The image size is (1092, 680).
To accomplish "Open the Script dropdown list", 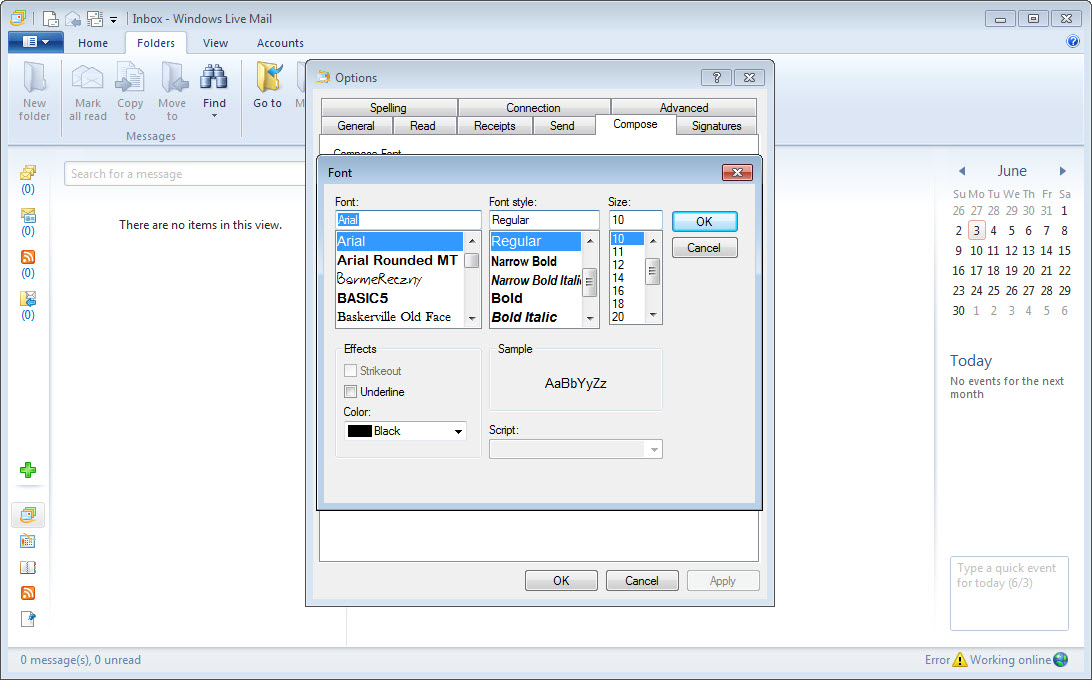I will 654,450.
